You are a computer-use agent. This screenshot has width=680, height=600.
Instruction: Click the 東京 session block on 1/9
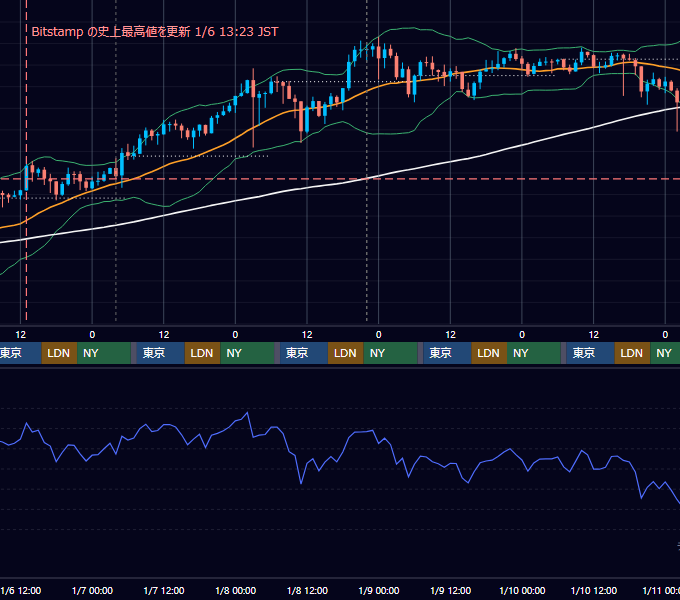tap(447, 353)
